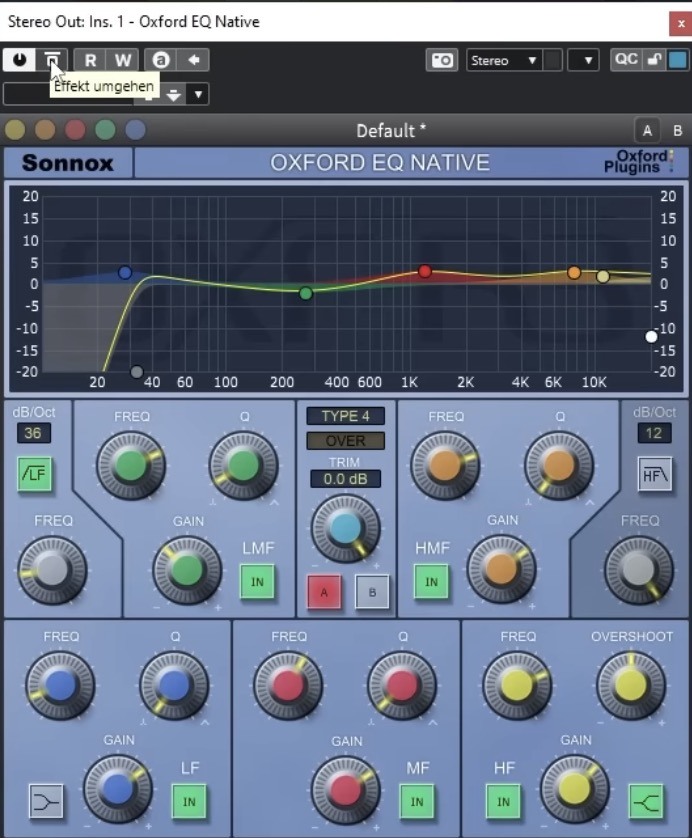Click the LF shelf shape icon
This screenshot has width=692, height=838.
click(46, 801)
